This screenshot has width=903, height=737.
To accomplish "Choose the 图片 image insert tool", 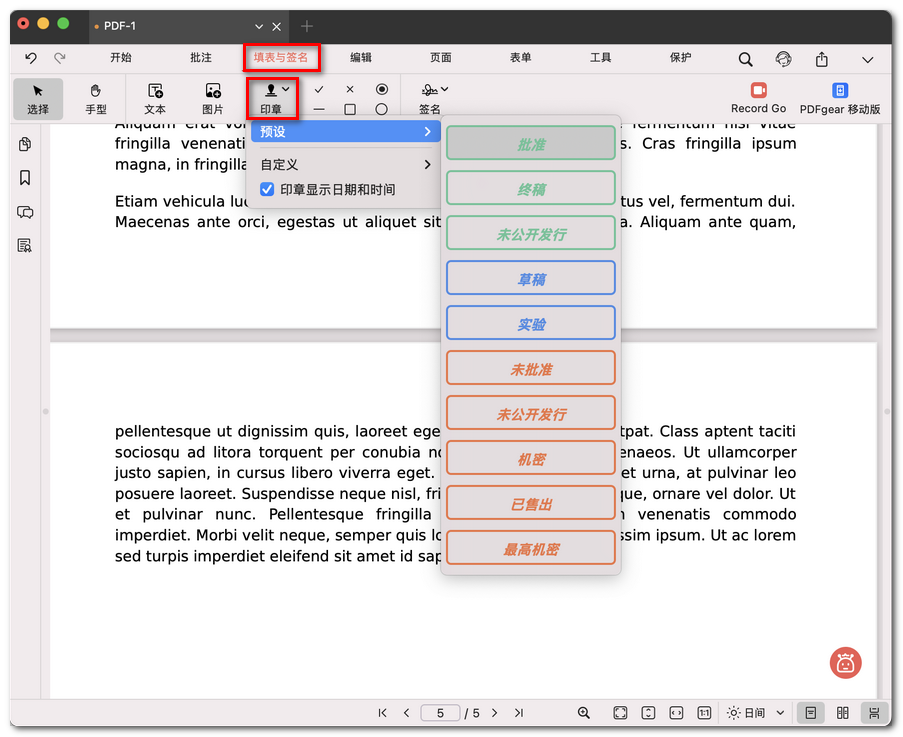I will coord(213,98).
